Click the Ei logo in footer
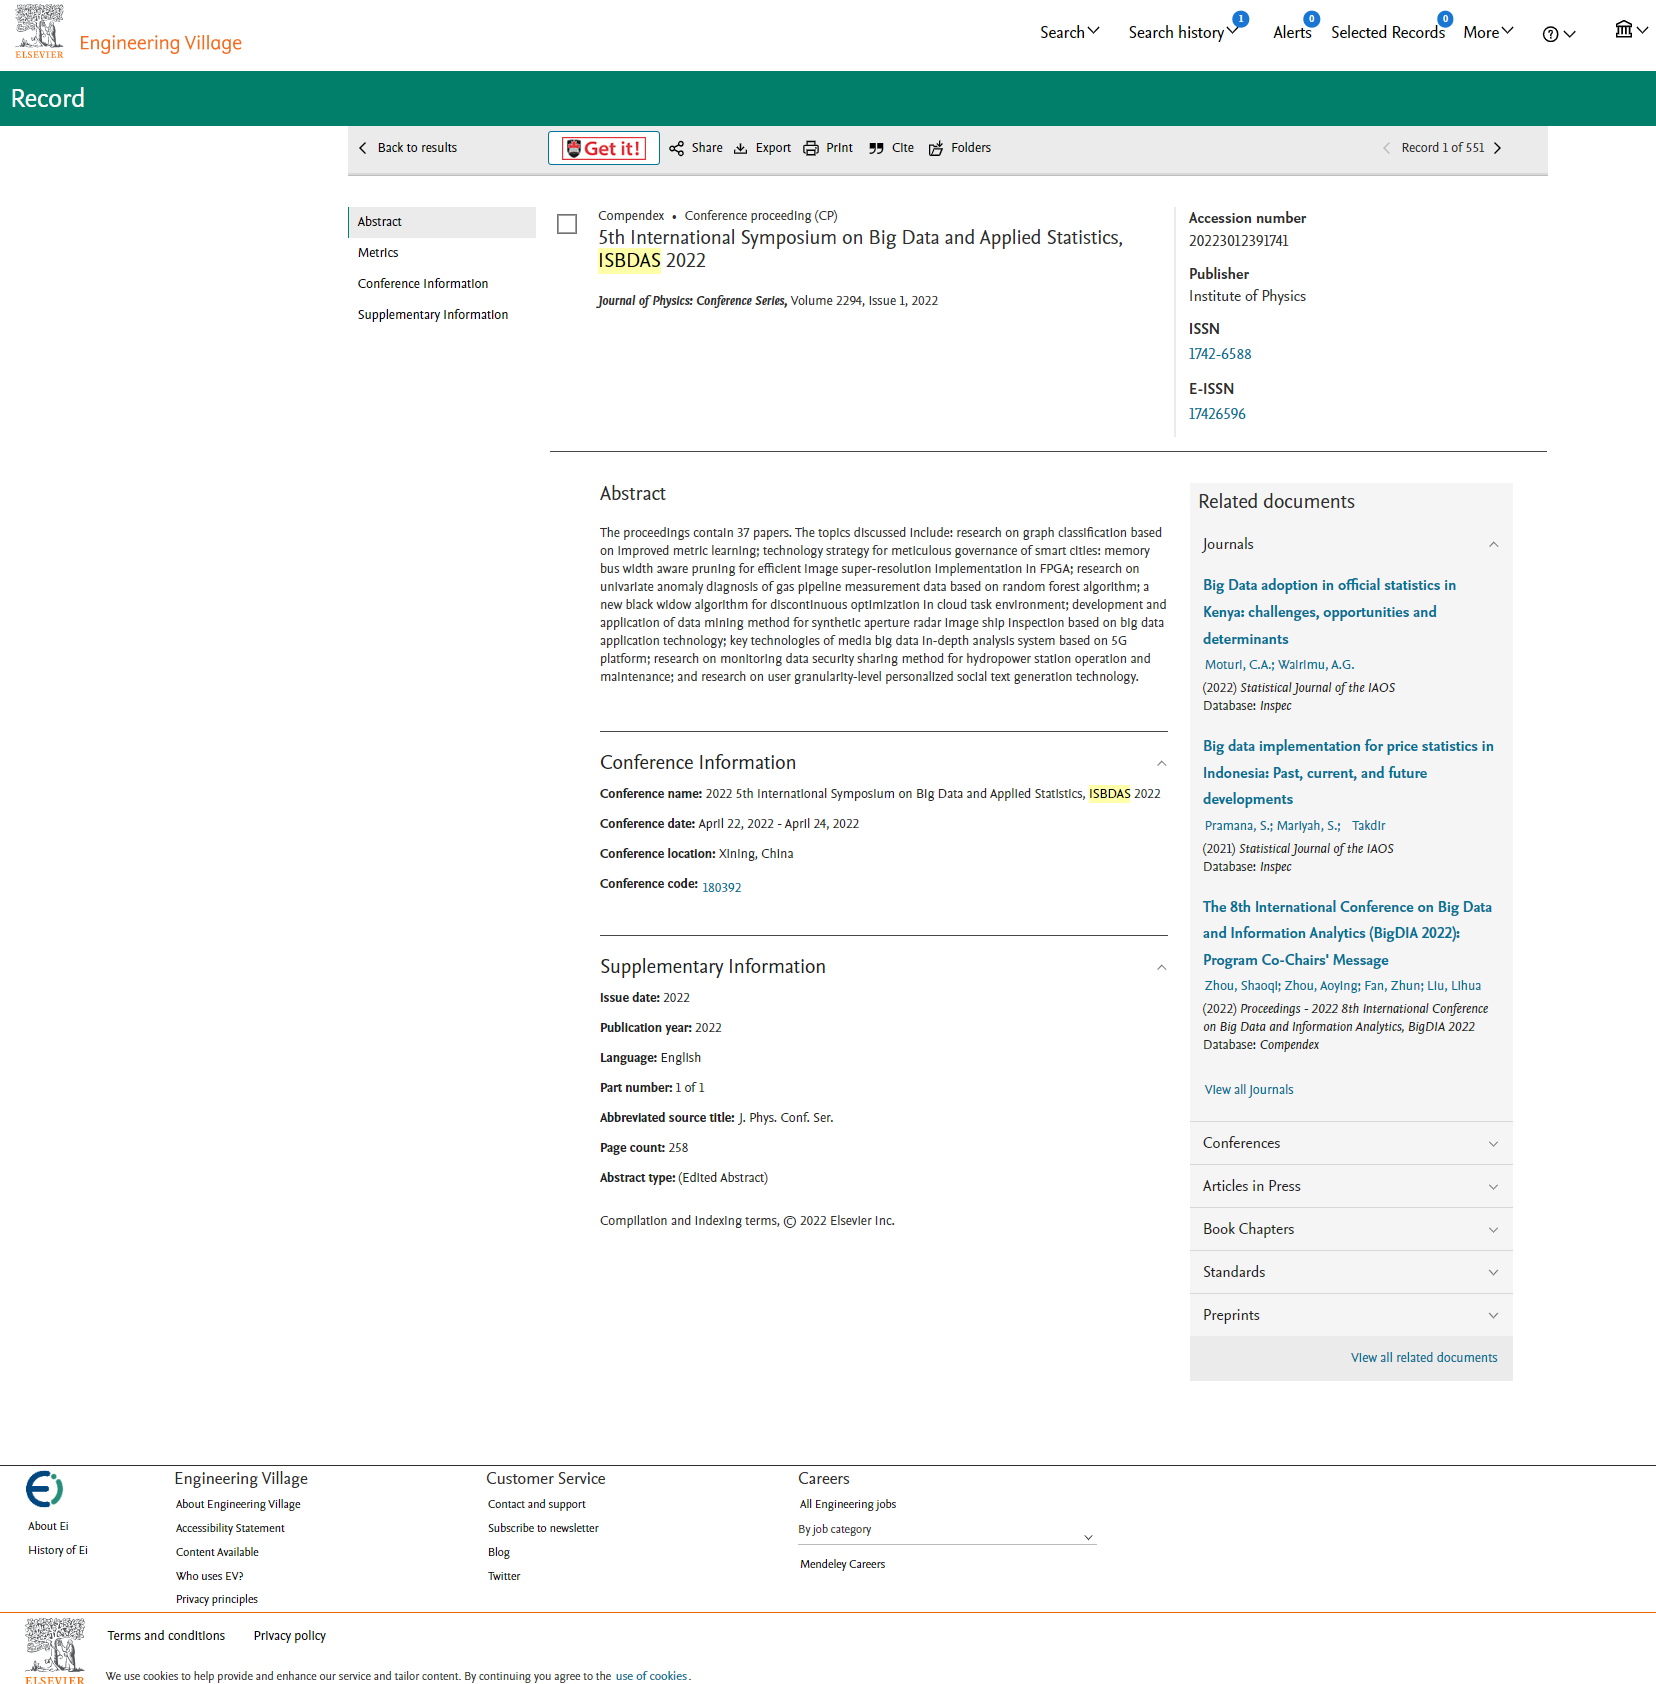Viewport: 1656px width, 1684px height. click(45, 1489)
